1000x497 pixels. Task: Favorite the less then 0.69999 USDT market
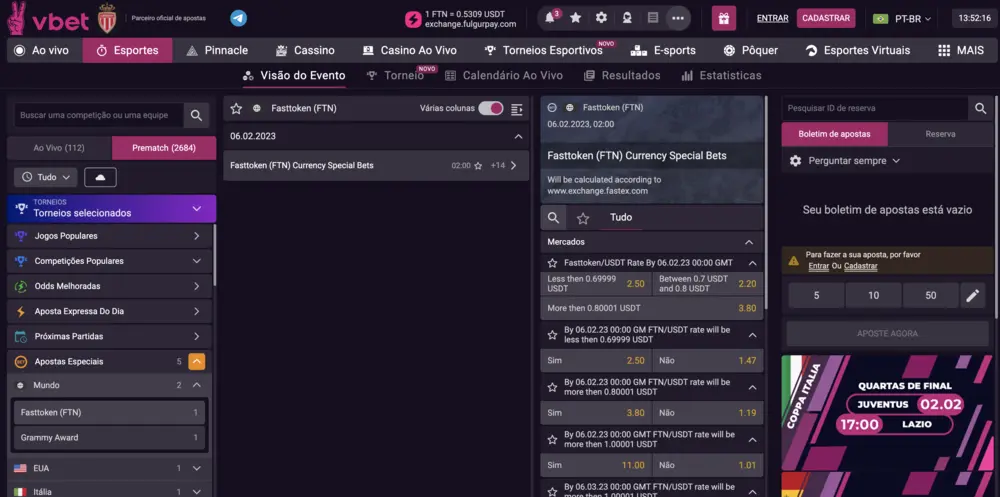[553, 335]
